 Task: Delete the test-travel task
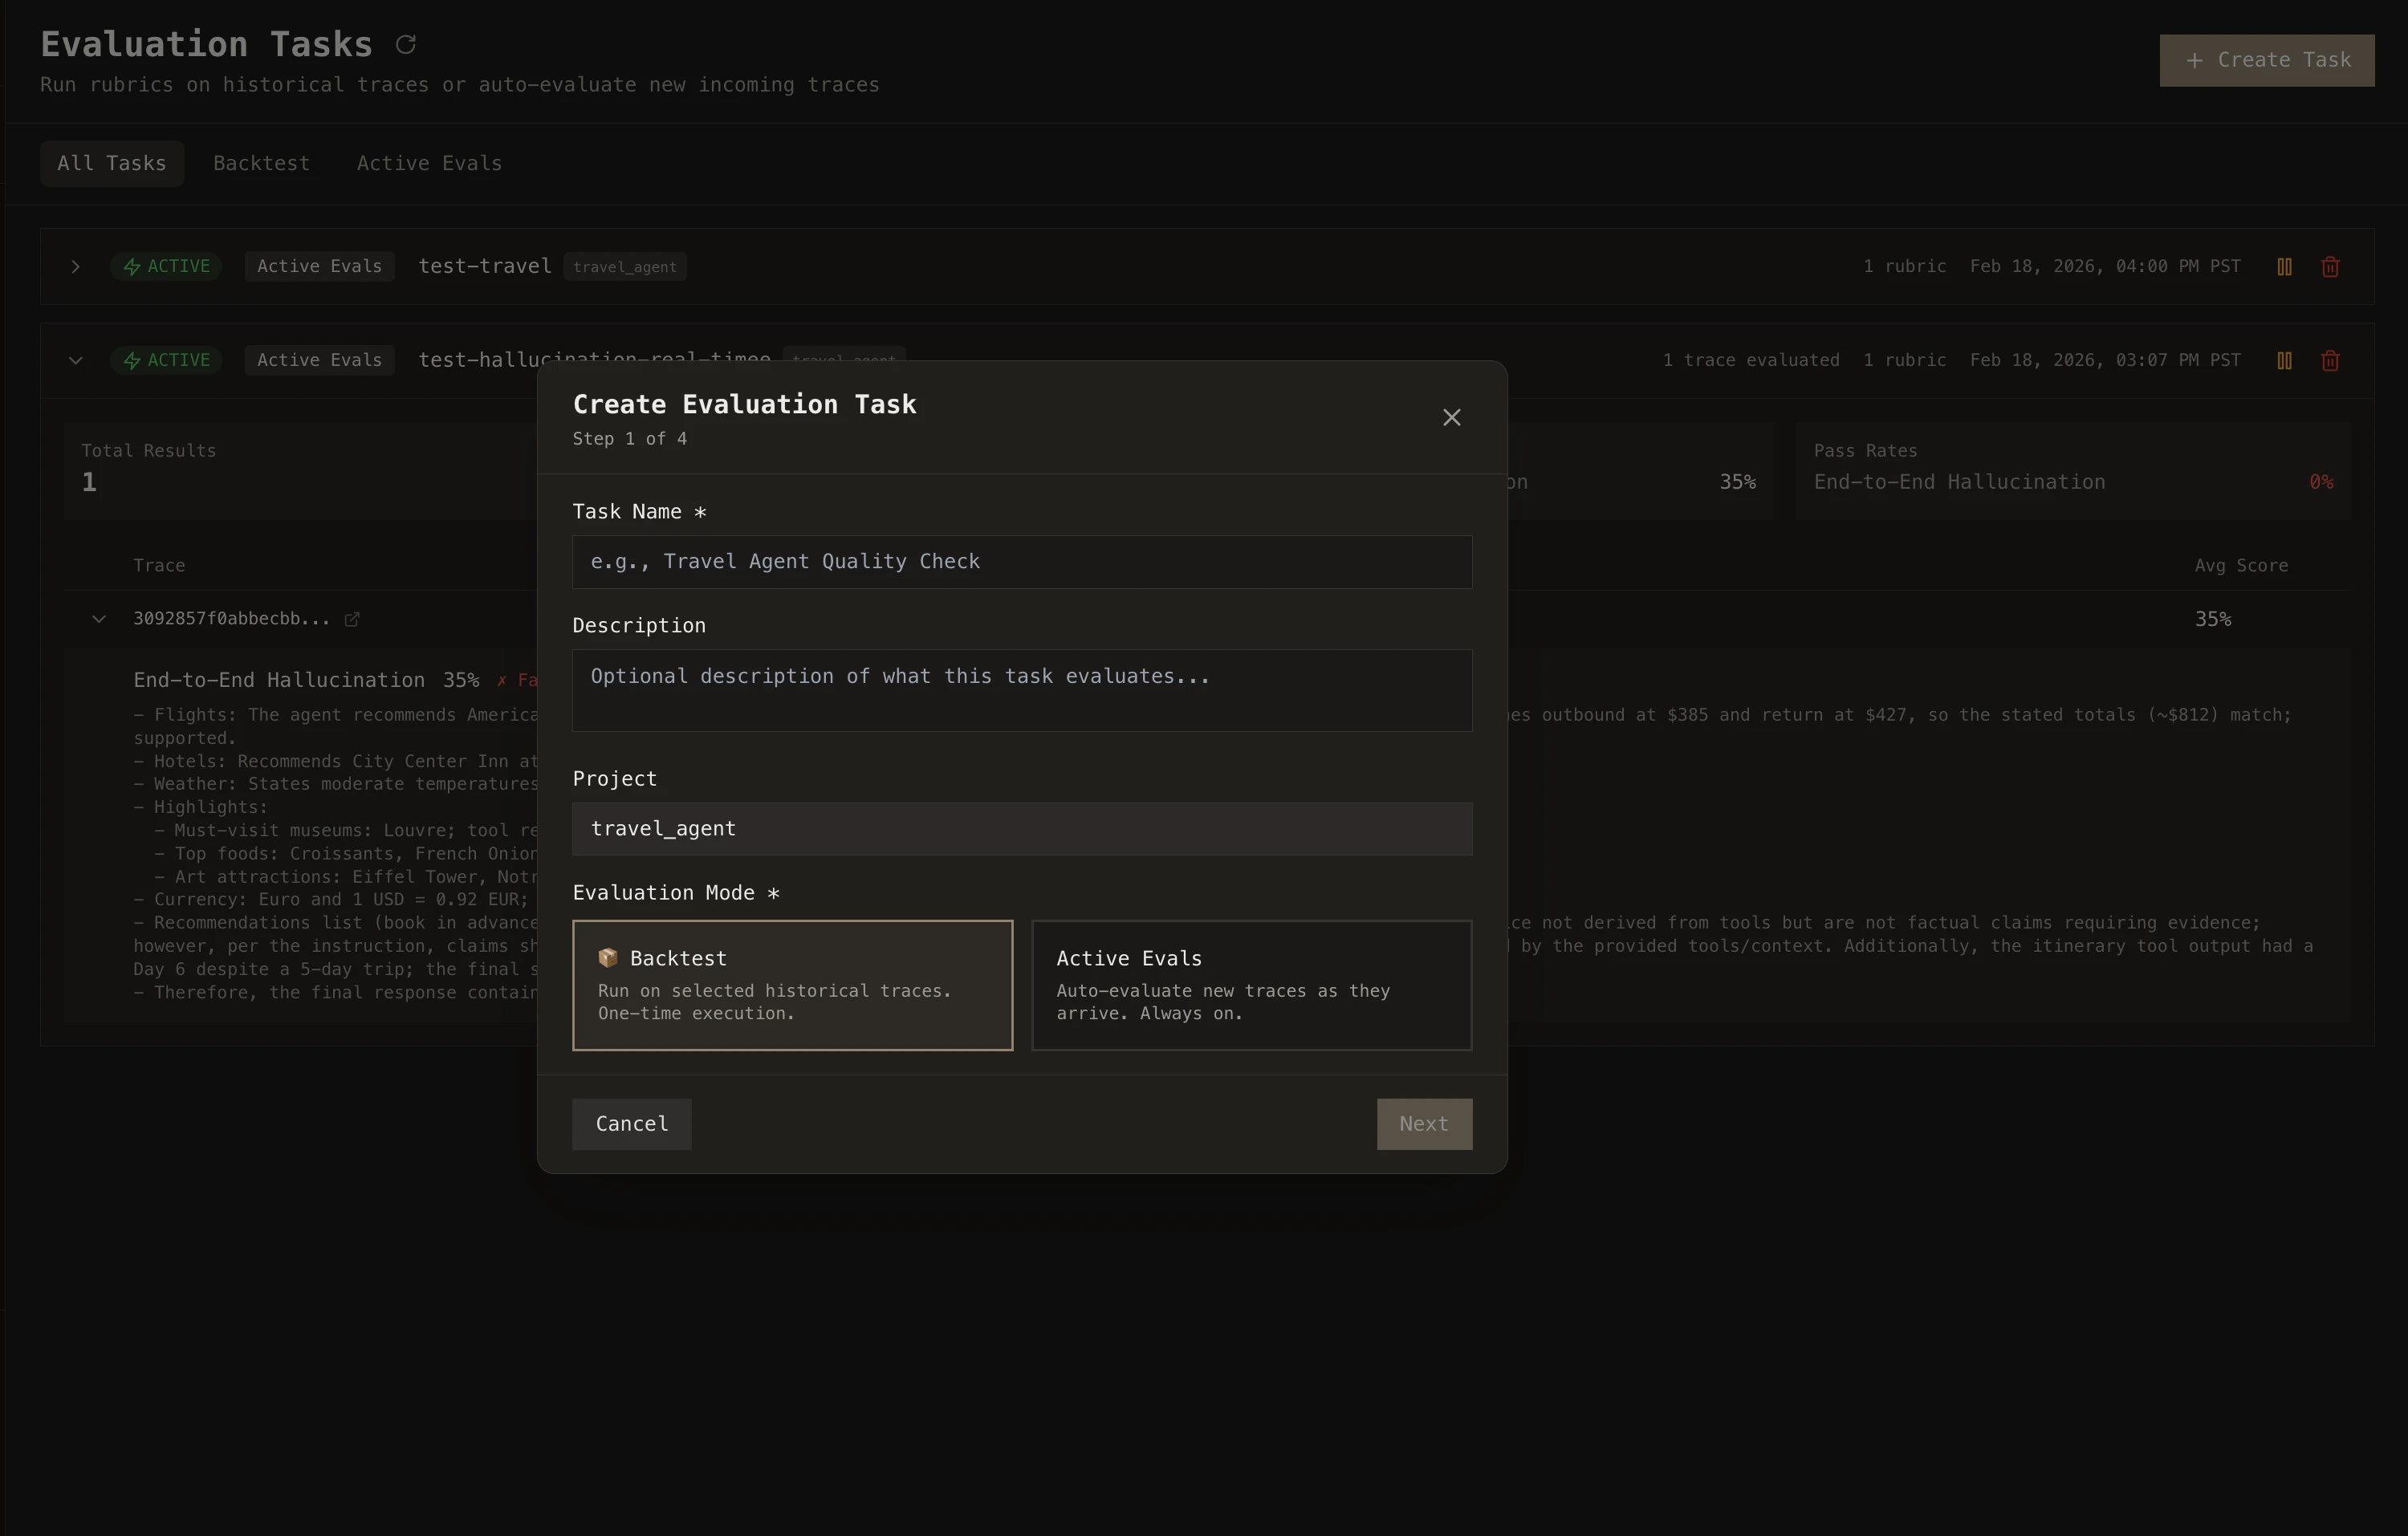(2330, 267)
